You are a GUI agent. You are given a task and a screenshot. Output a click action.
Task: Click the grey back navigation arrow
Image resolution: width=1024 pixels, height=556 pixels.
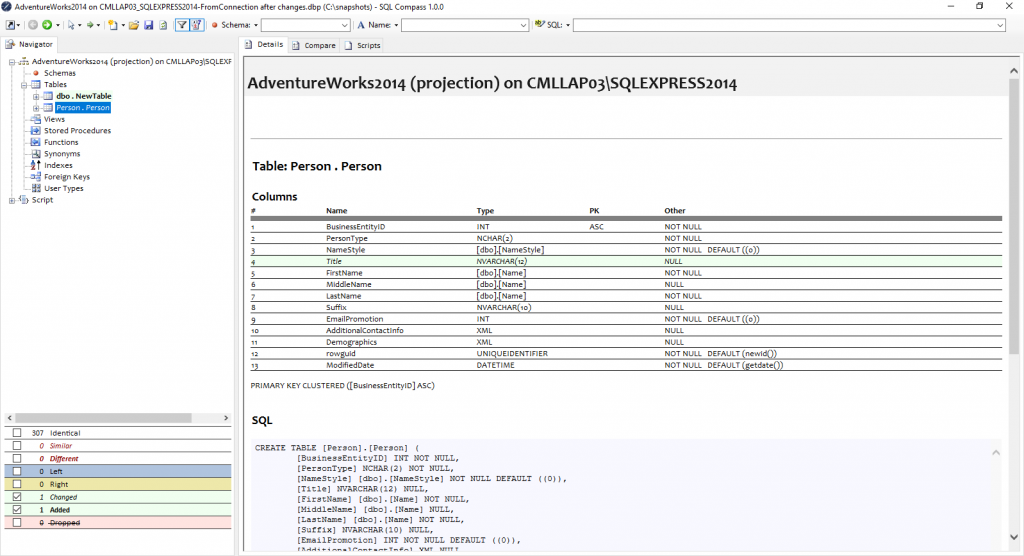tap(33, 25)
